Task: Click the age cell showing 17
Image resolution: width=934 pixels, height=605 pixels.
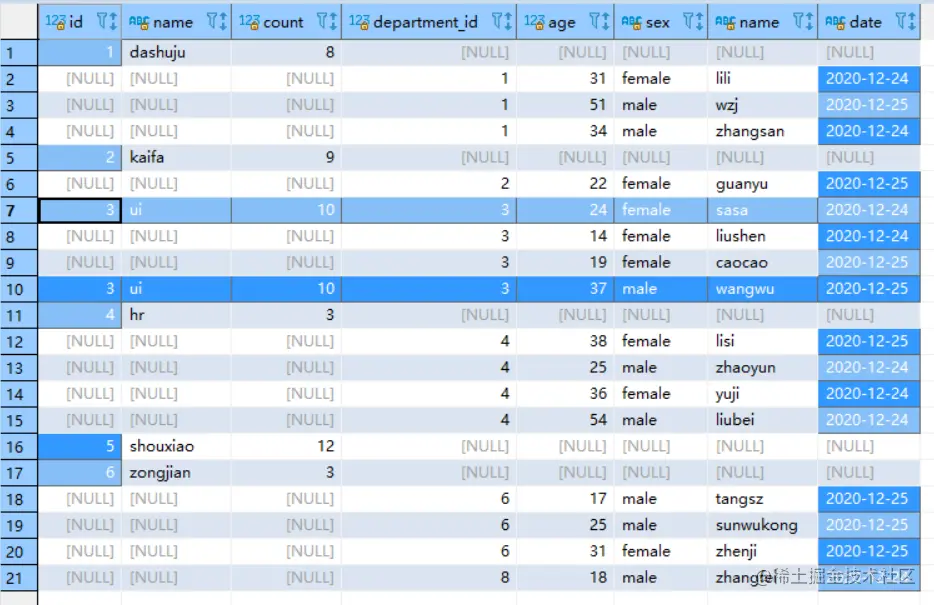Action: (x=565, y=498)
